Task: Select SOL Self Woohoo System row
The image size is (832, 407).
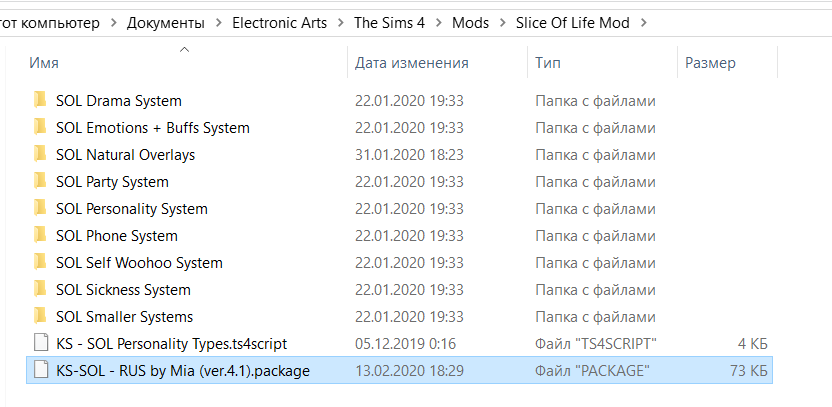Action: (399, 263)
